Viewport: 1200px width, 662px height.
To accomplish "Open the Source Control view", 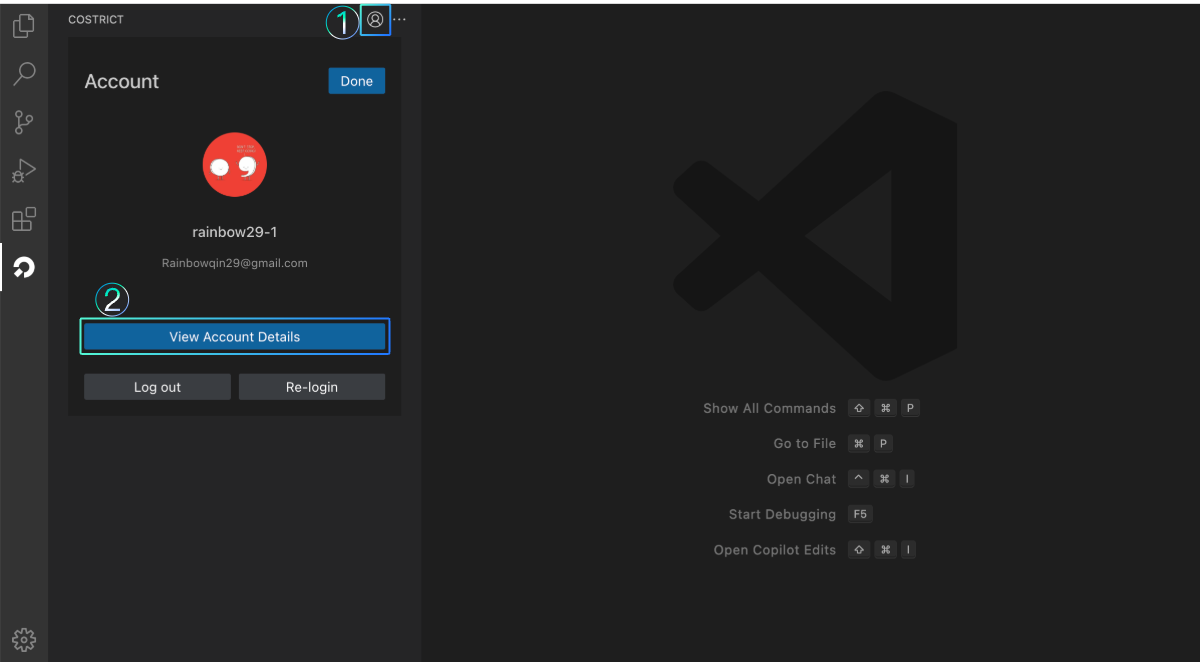I will (x=24, y=121).
